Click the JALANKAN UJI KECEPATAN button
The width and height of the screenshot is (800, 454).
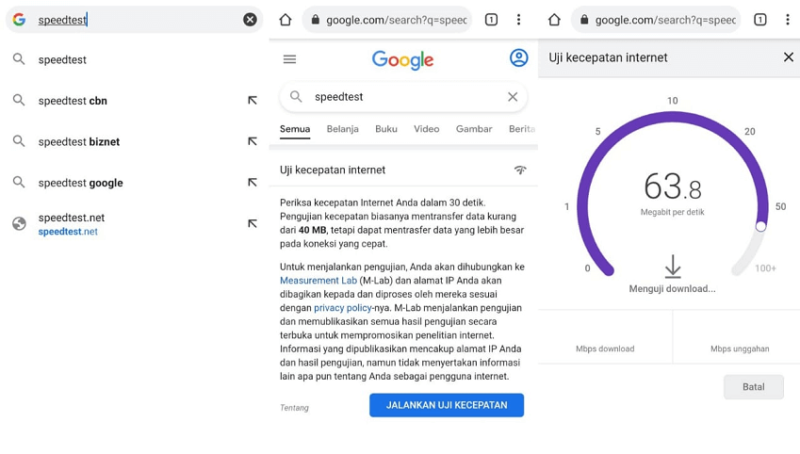[446, 405]
